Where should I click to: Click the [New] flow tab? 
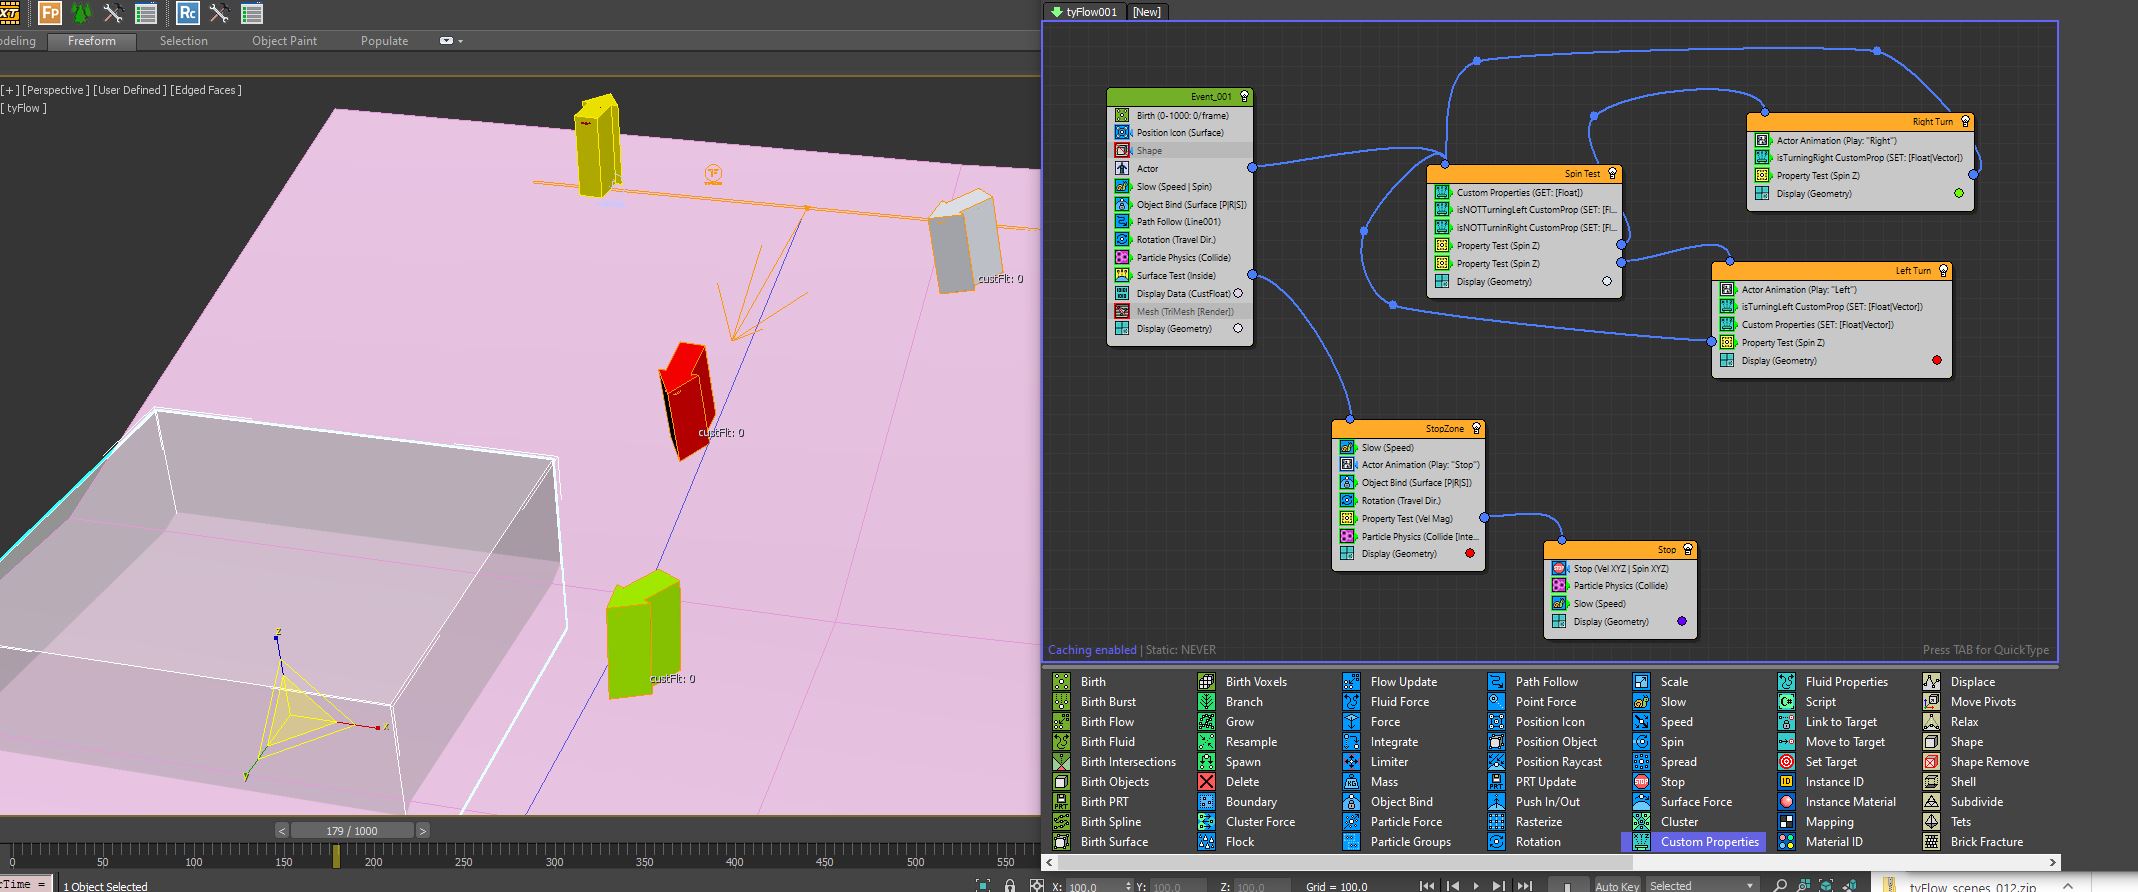pyautogui.click(x=1146, y=12)
